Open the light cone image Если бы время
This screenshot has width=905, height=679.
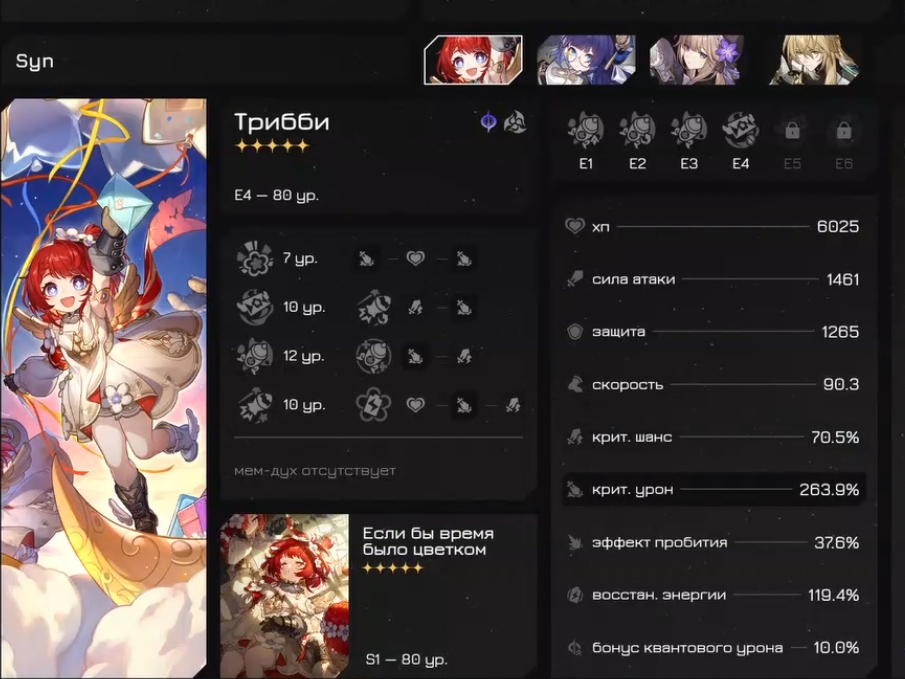point(285,595)
